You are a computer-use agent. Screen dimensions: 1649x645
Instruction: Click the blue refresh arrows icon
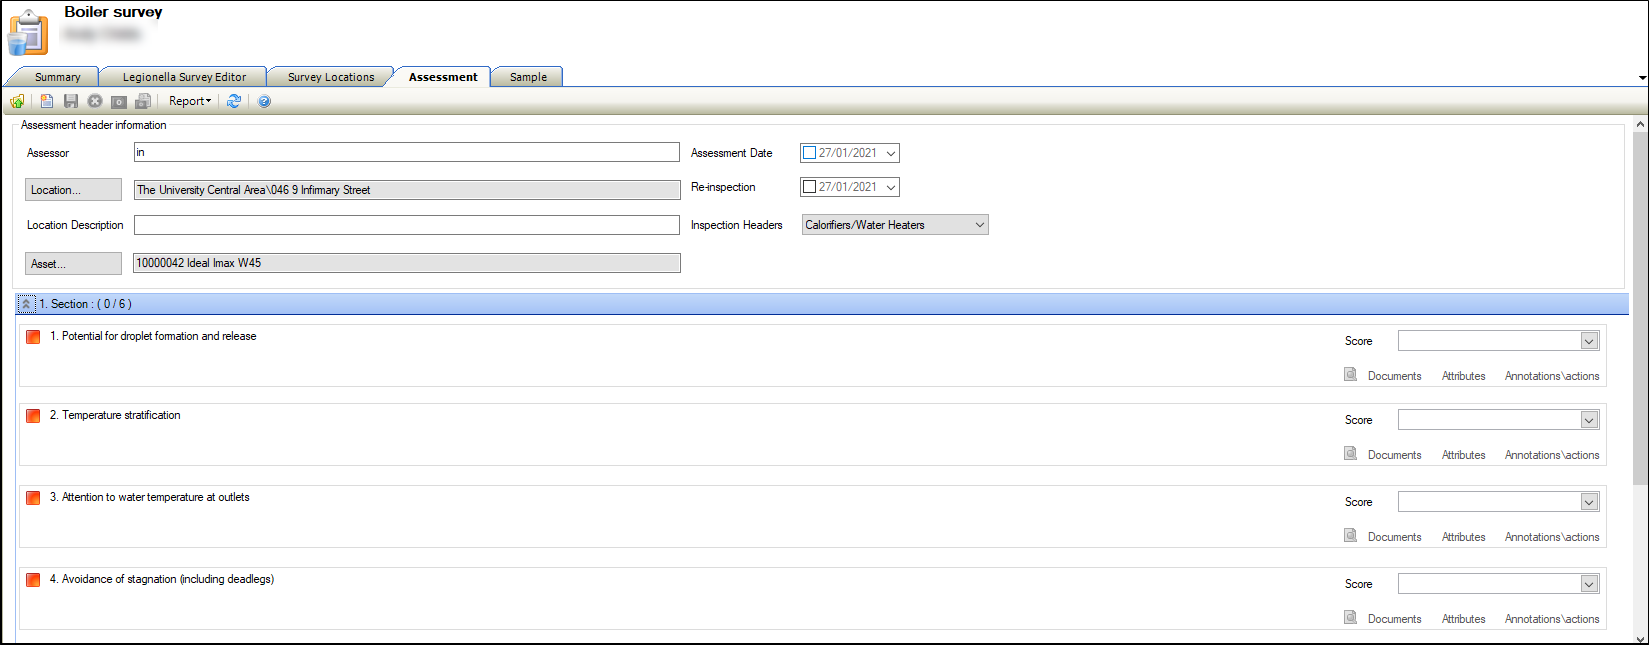[234, 101]
